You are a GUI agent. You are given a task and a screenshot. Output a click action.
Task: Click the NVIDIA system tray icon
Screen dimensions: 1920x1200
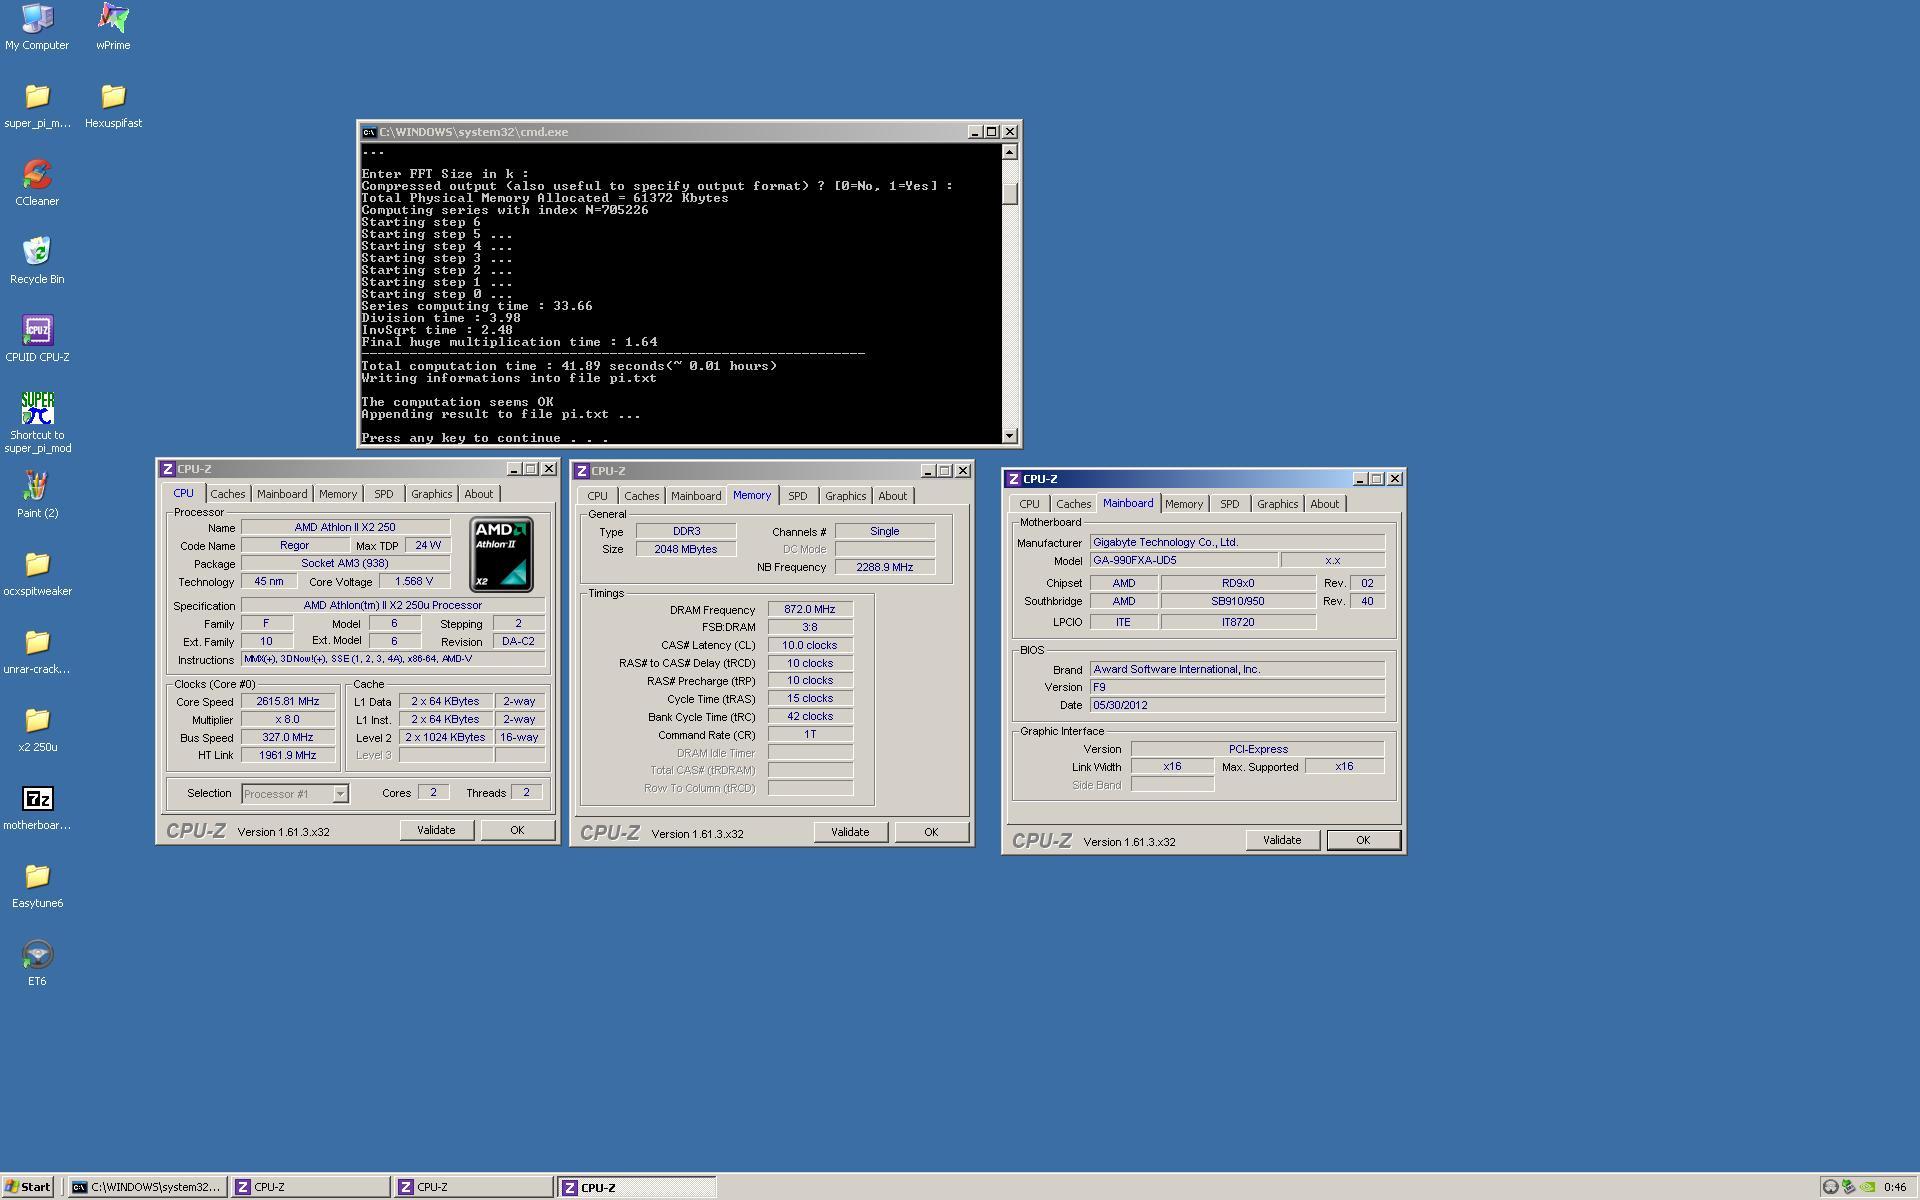point(1867,1187)
